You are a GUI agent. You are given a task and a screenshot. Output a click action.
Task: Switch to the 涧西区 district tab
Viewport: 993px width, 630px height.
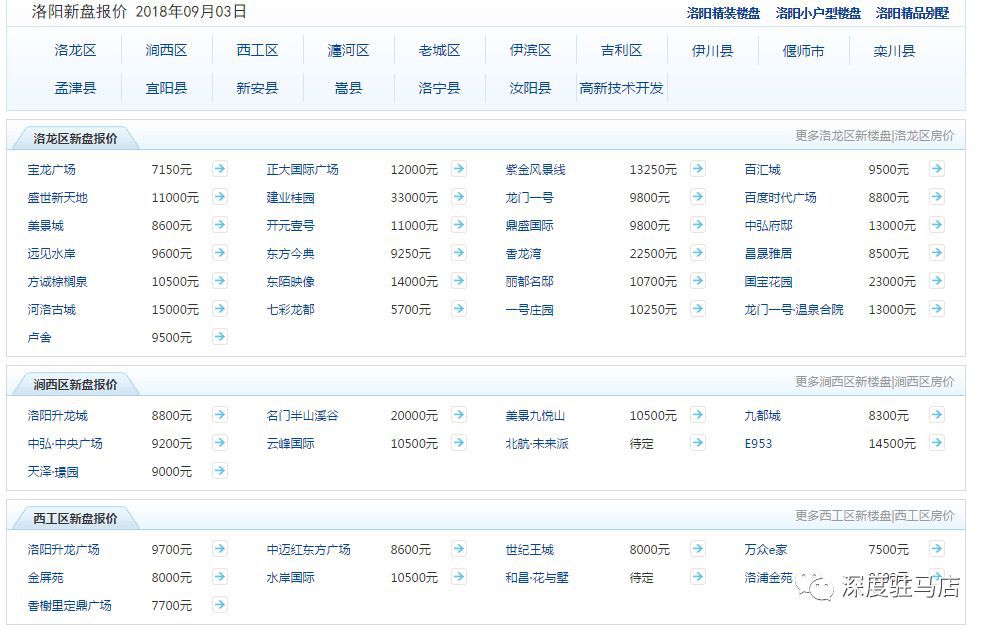(167, 49)
